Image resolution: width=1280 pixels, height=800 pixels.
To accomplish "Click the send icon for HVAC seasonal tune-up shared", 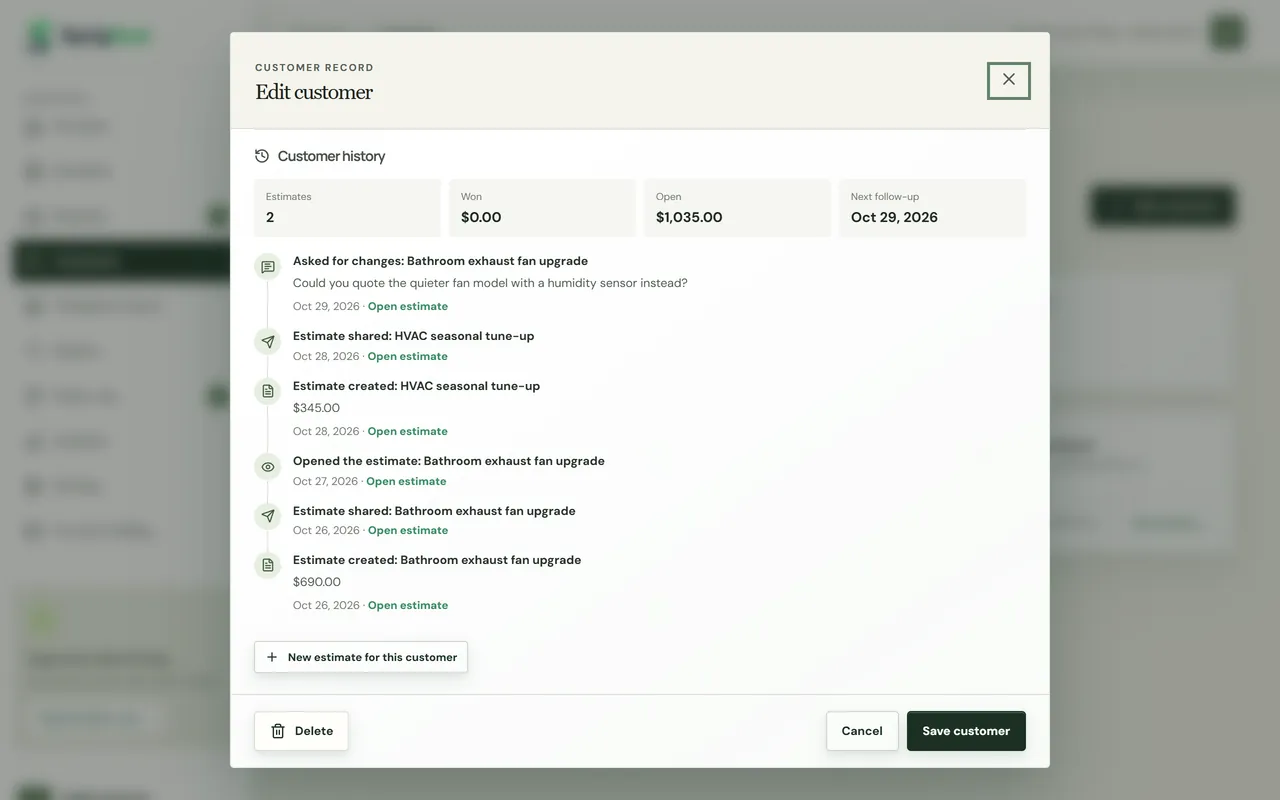I will pyautogui.click(x=268, y=342).
